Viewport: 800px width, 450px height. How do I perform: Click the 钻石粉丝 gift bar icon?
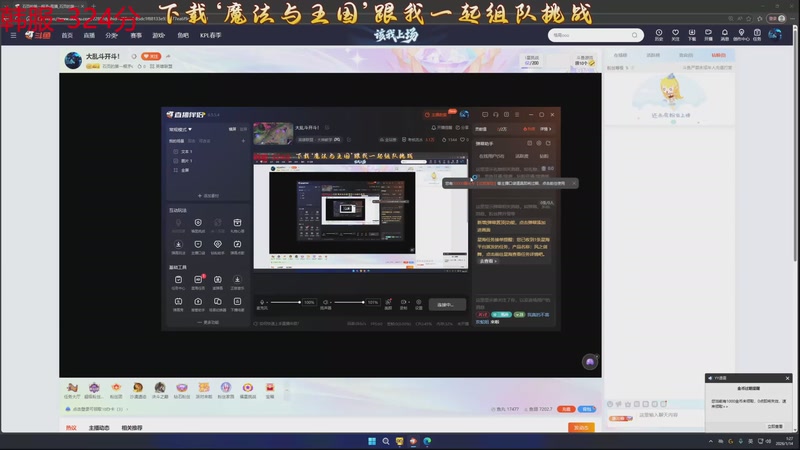pyautogui.click(x=182, y=390)
